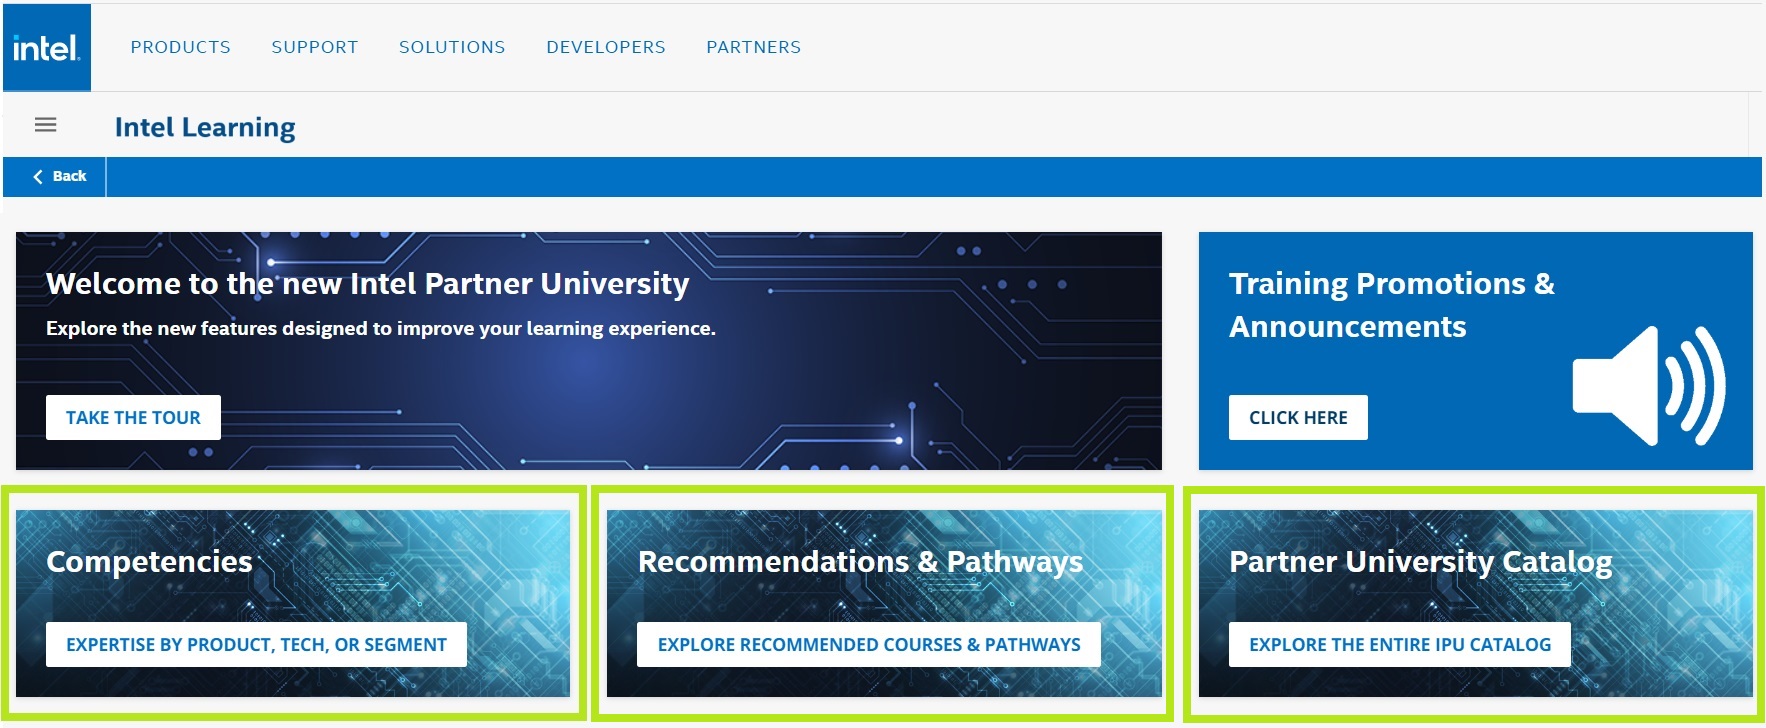Viewport: 1766px width, 728px height.
Task: Click the Intel Learning title
Action: coord(205,128)
